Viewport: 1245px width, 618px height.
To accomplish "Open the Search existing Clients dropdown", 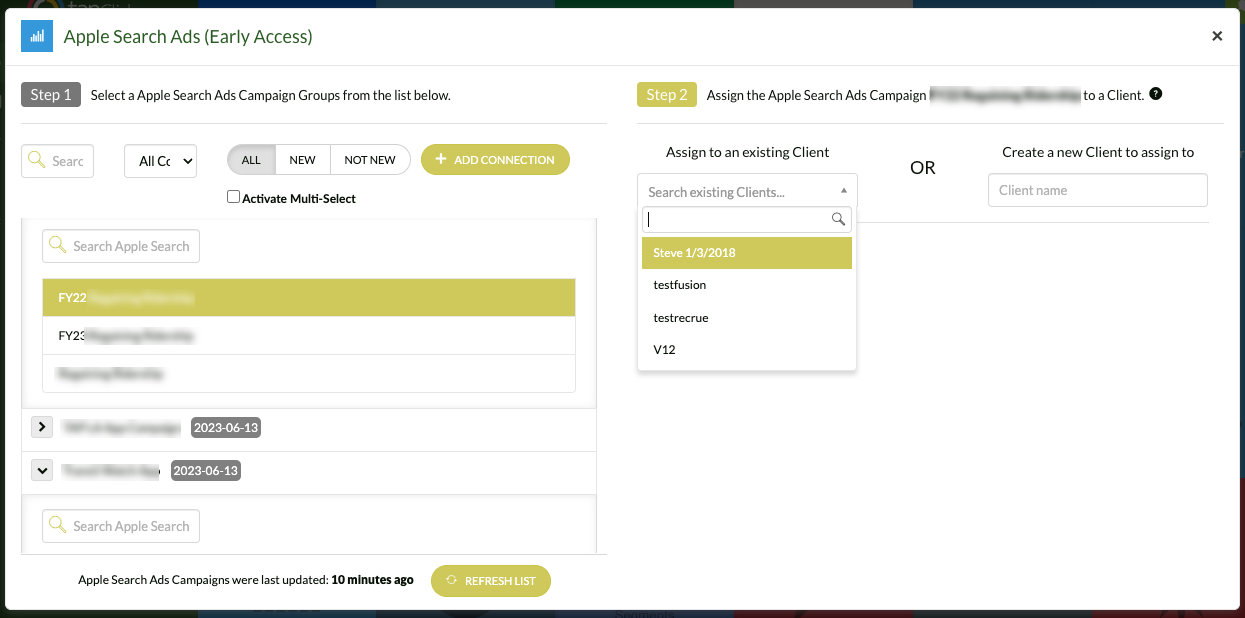I will coord(747,191).
